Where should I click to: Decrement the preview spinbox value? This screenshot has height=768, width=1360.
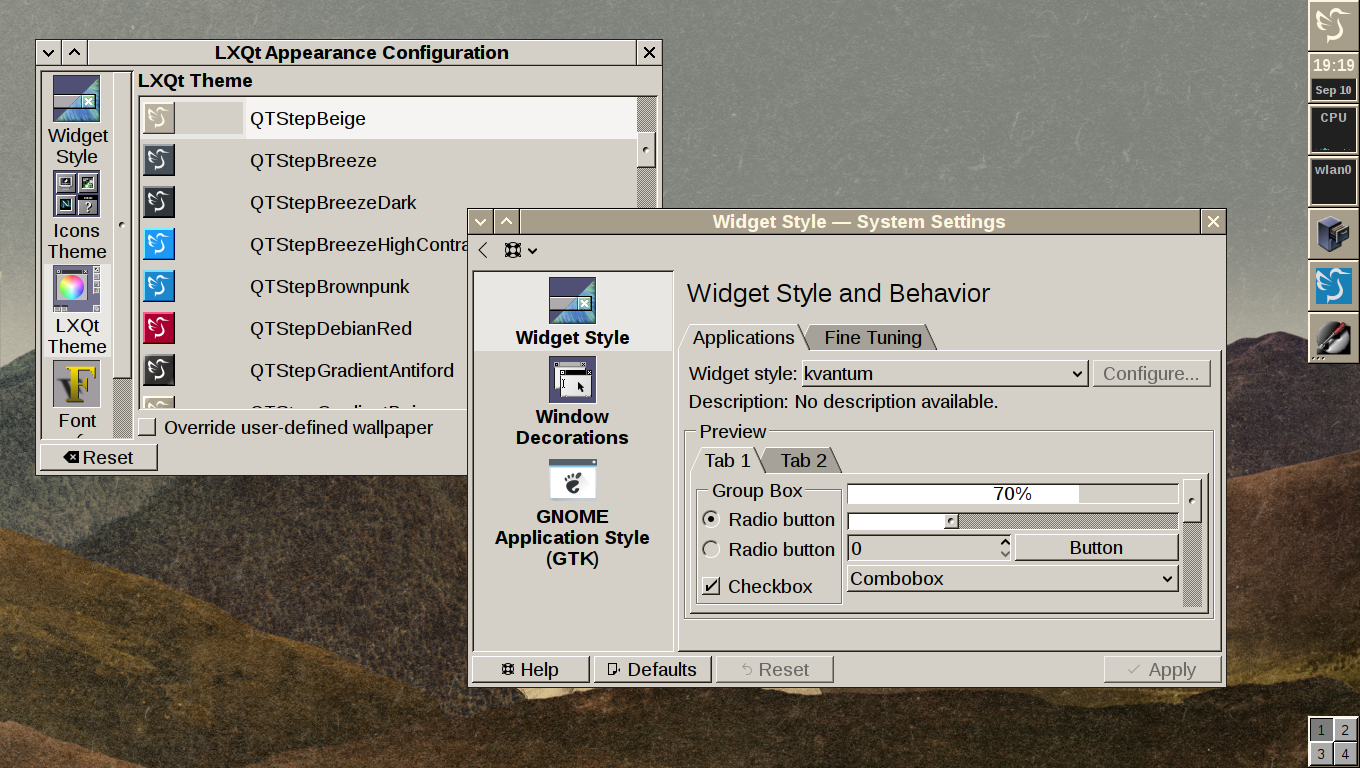[1004, 553]
